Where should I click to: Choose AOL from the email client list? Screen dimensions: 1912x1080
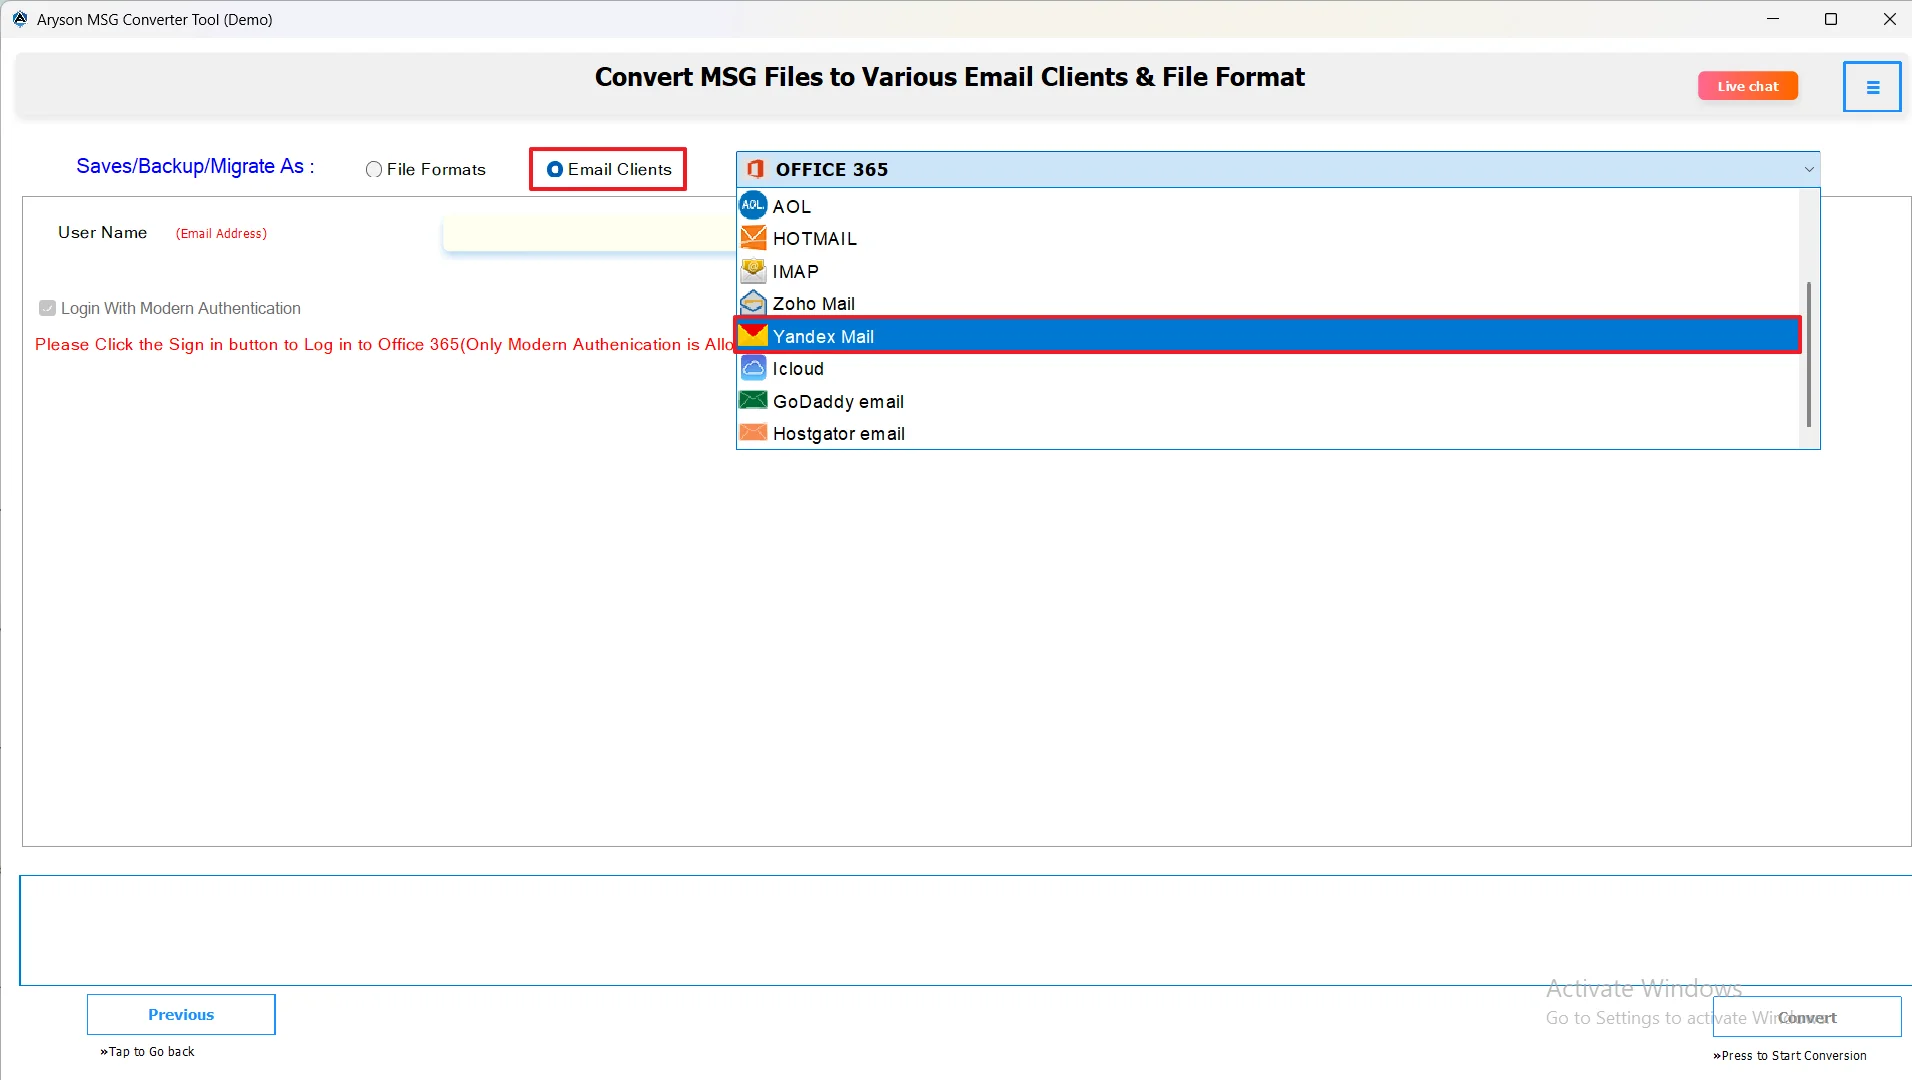(x=1268, y=206)
